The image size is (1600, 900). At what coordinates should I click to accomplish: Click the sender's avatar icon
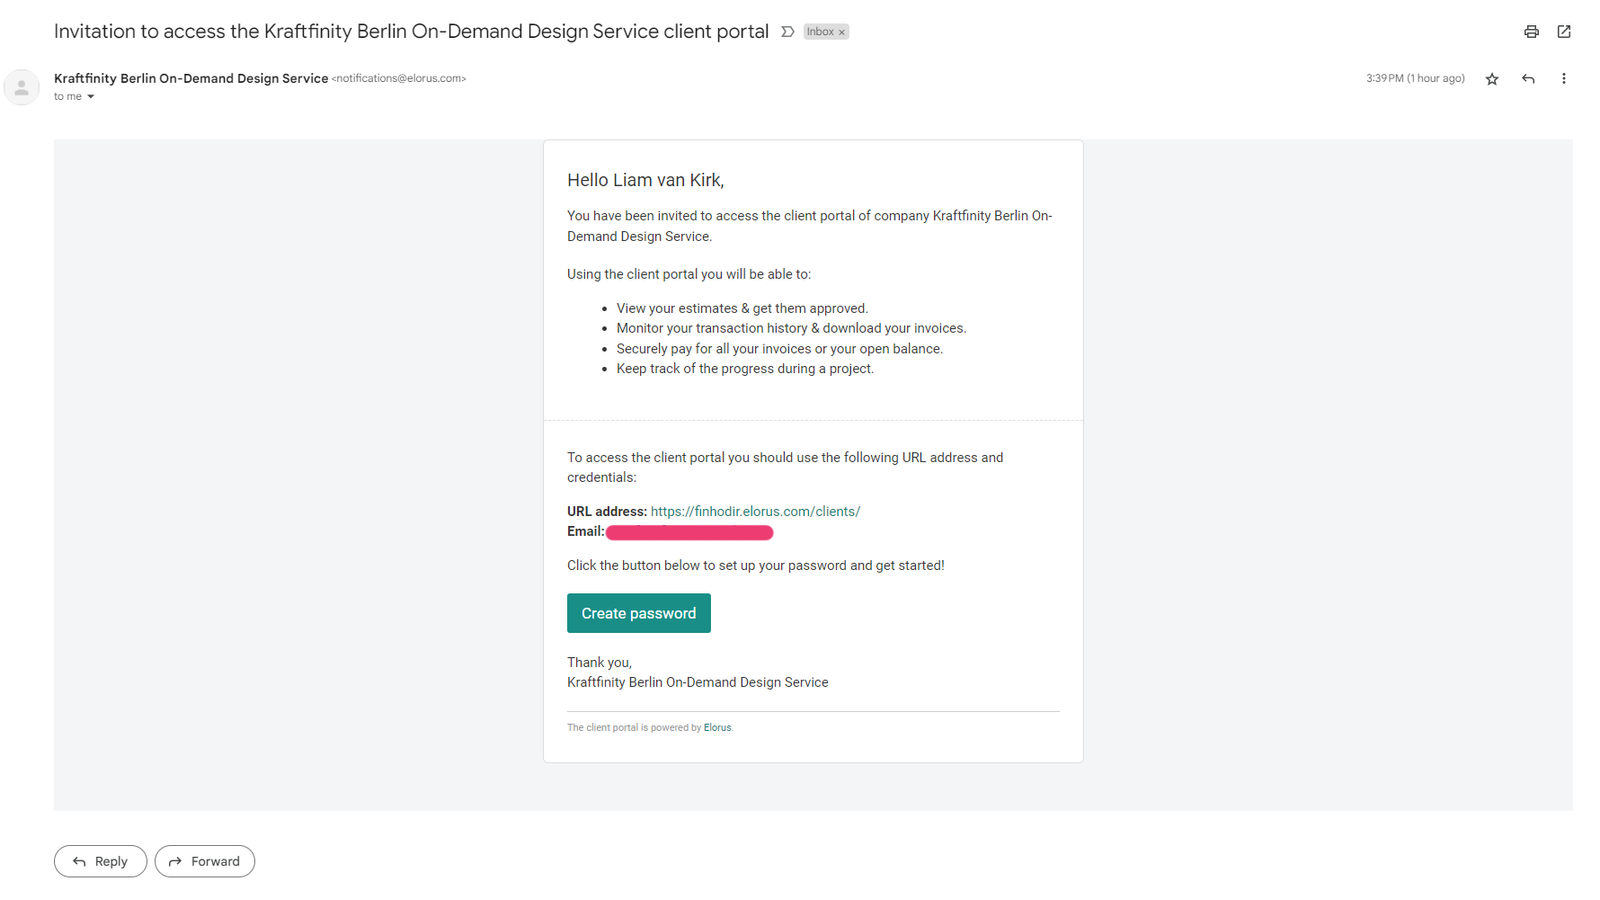tap(21, 87)
